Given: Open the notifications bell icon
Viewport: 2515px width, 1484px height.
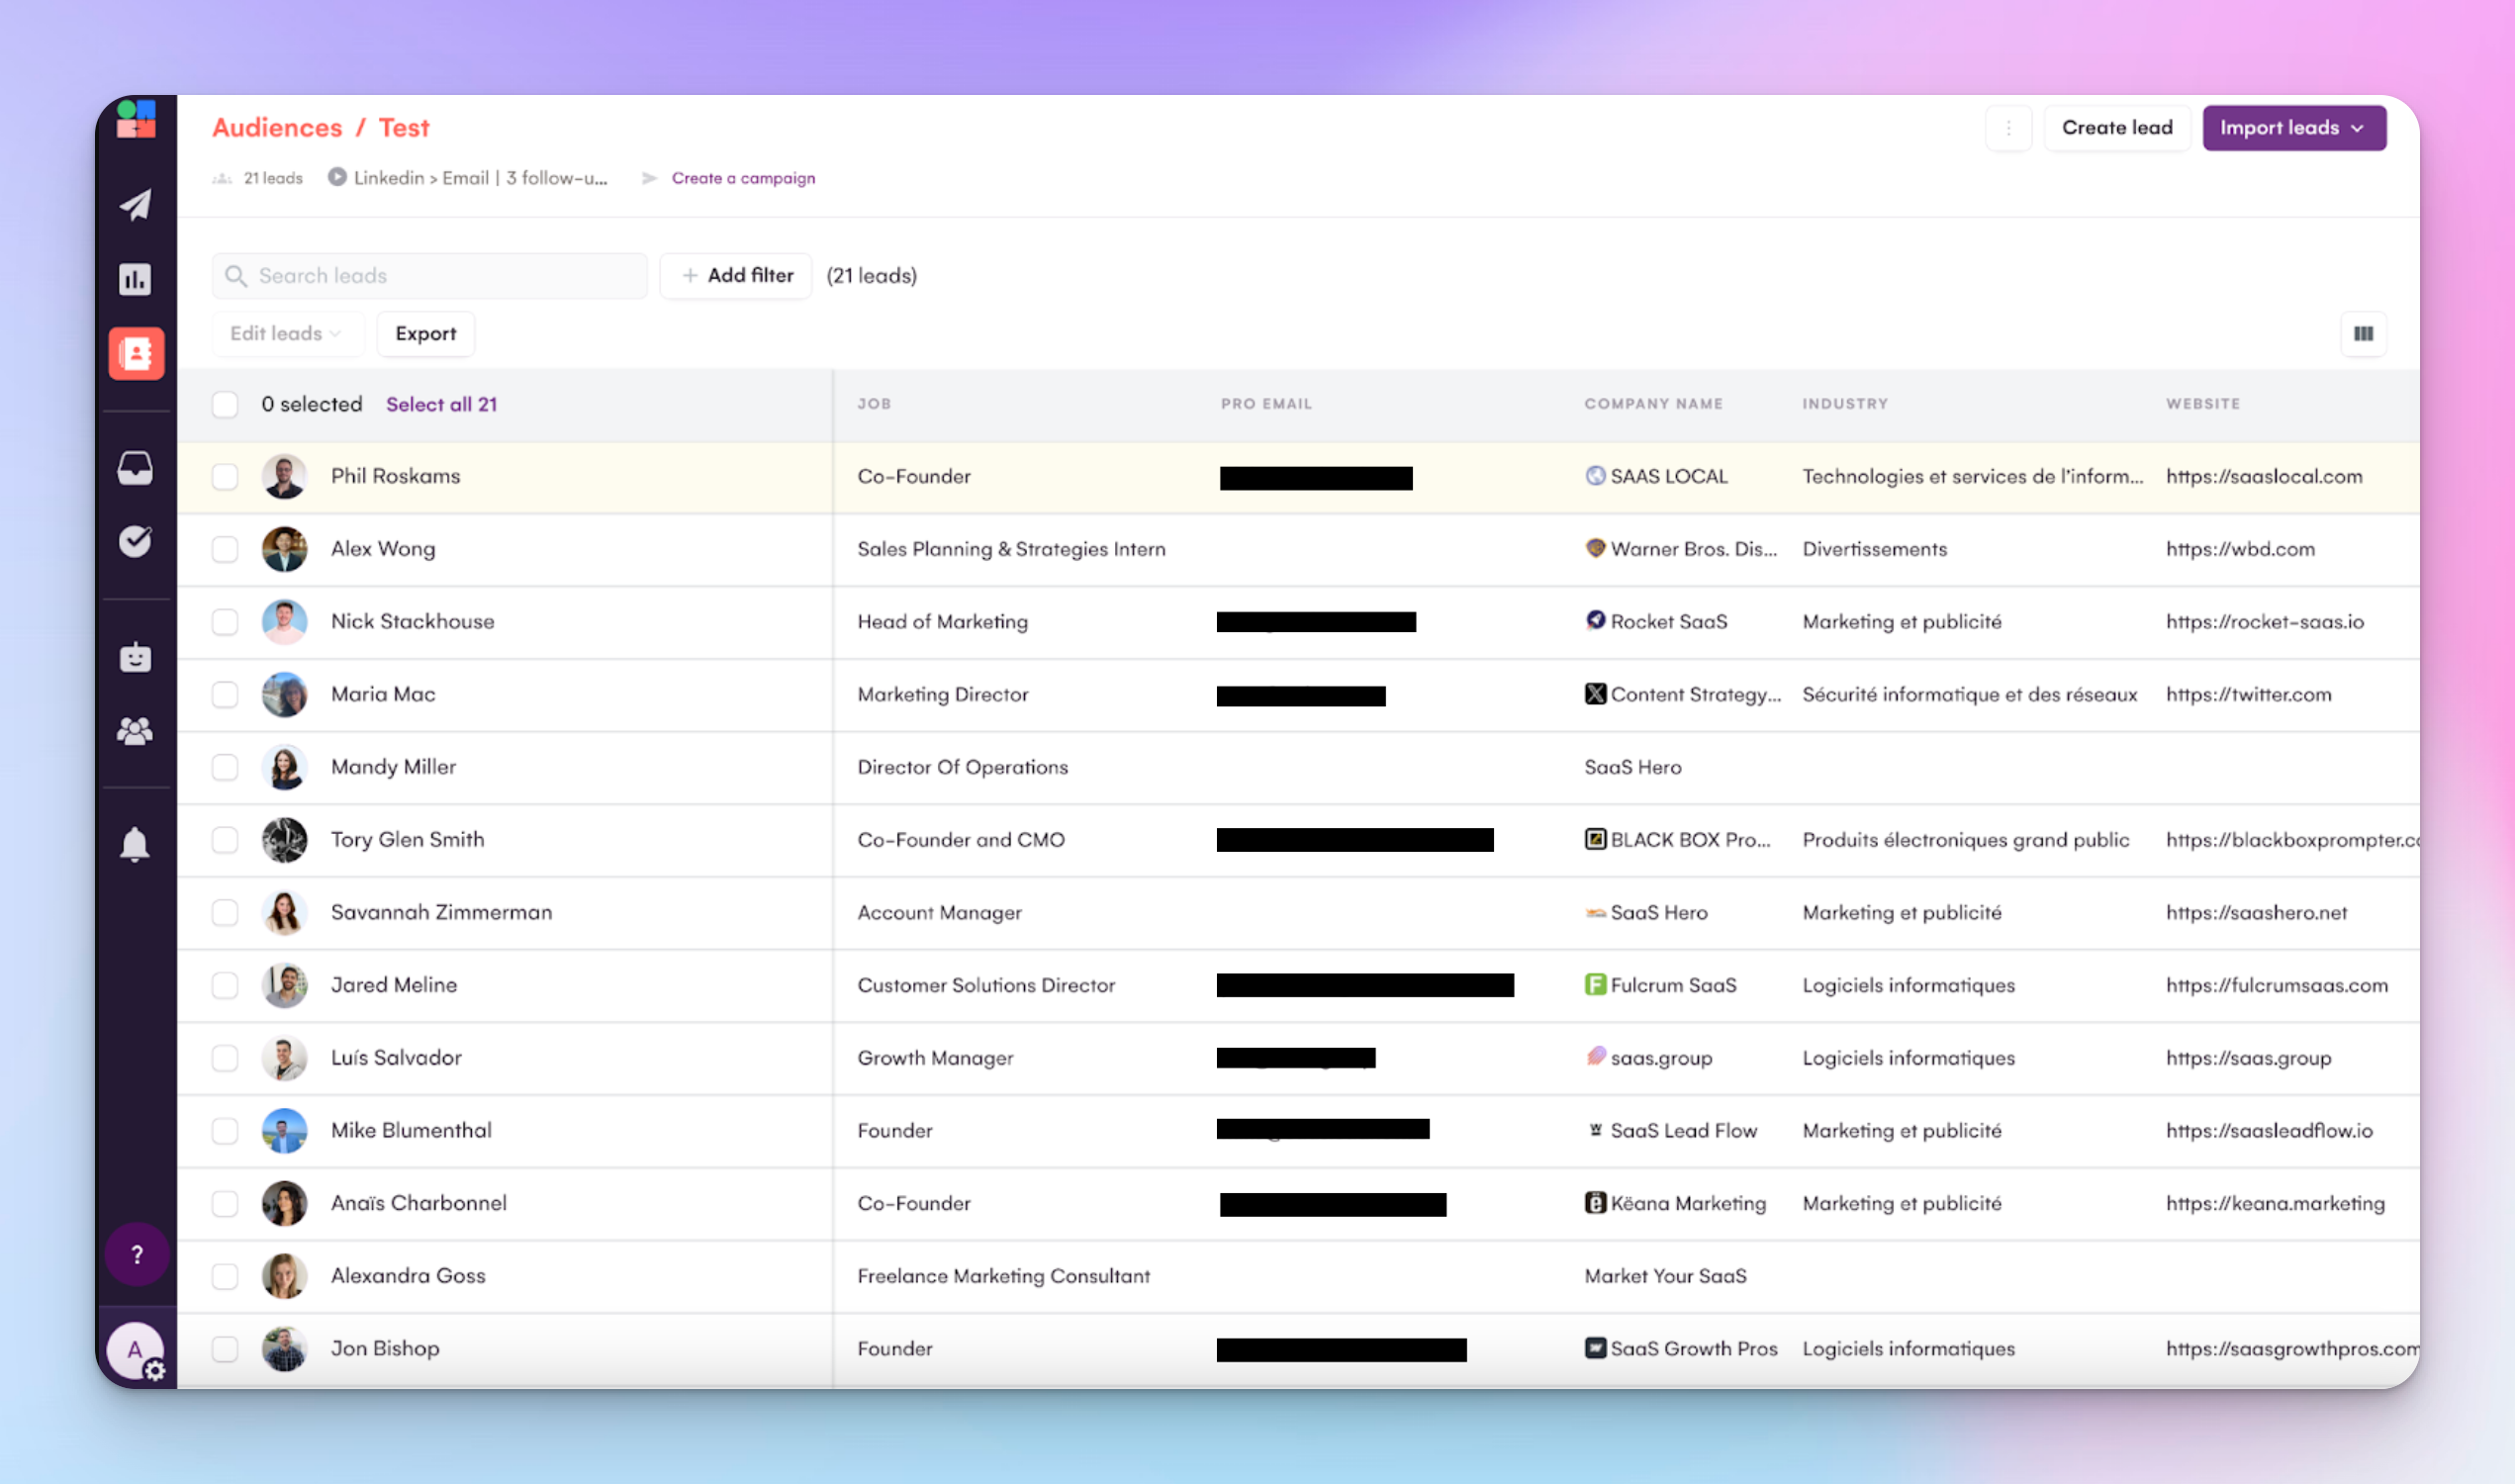Looking at the screenshot, I should (x=135, y=845).
